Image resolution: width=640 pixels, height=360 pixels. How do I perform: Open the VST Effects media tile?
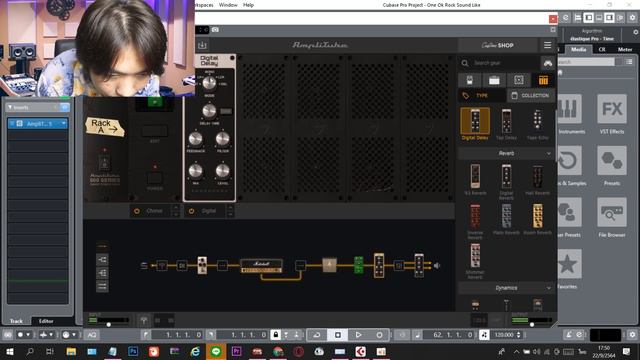pyautogui.click(x=612, y=113)
